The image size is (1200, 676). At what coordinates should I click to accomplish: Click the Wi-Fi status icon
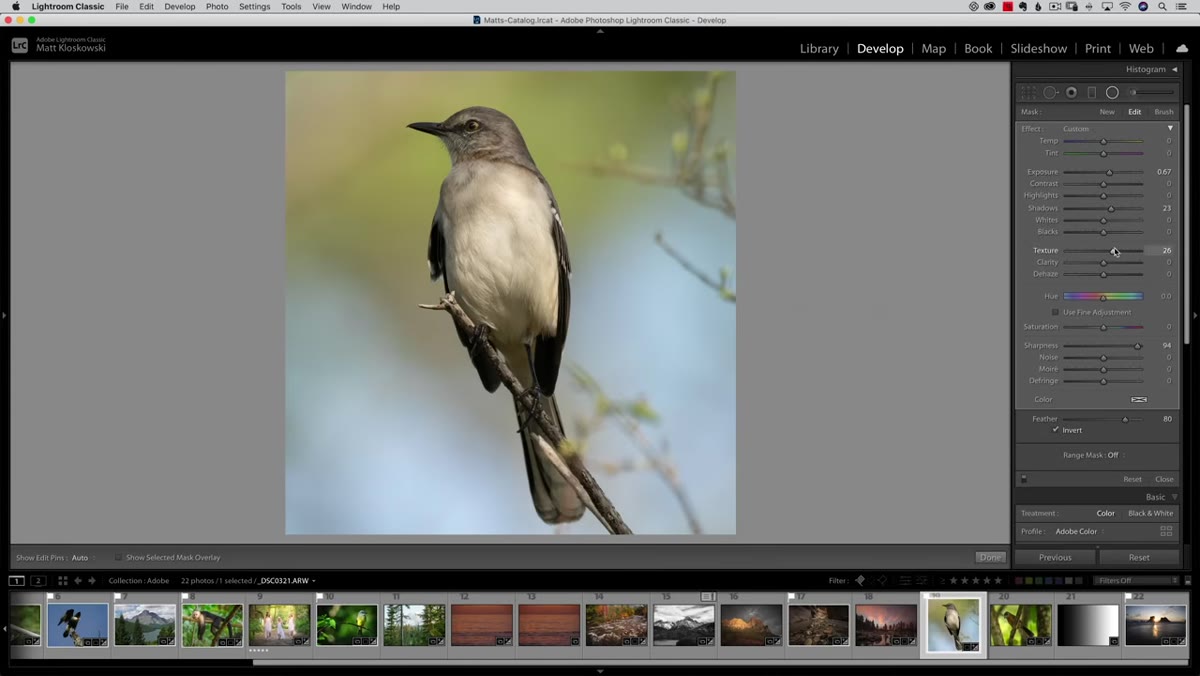pos(1125,7)
